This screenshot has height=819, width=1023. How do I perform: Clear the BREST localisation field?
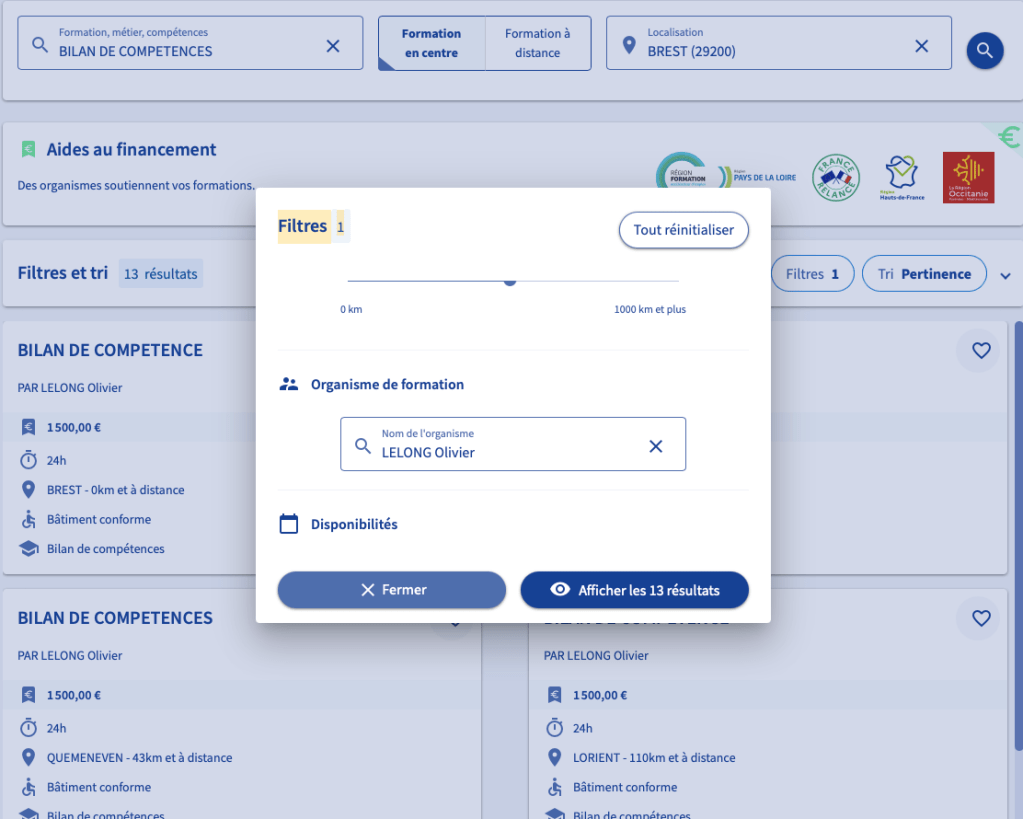tap(921, 46)
